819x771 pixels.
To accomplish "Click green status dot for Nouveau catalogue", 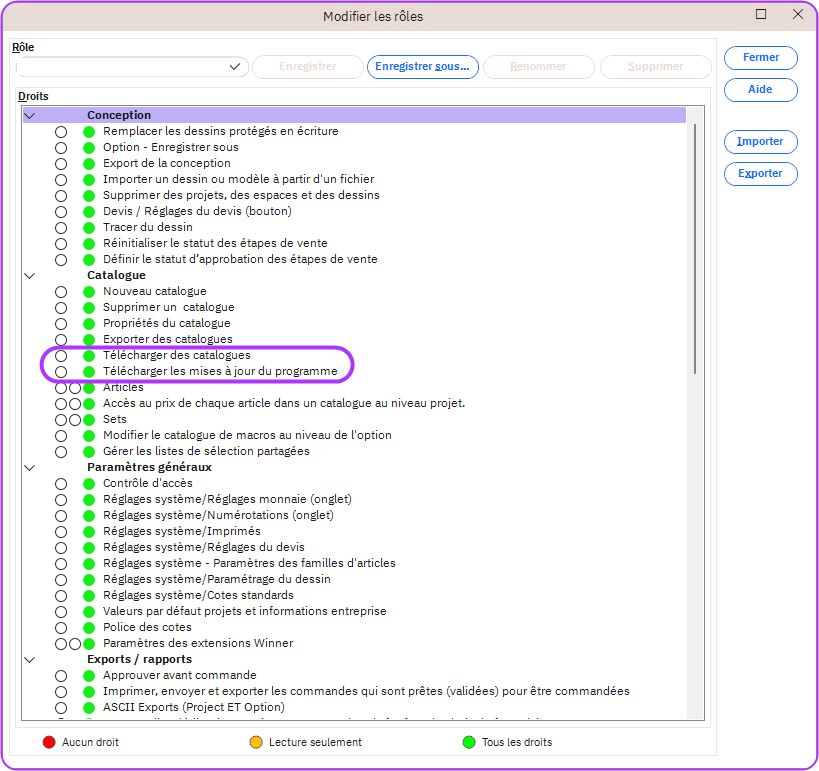I will [x=89, y=291].
